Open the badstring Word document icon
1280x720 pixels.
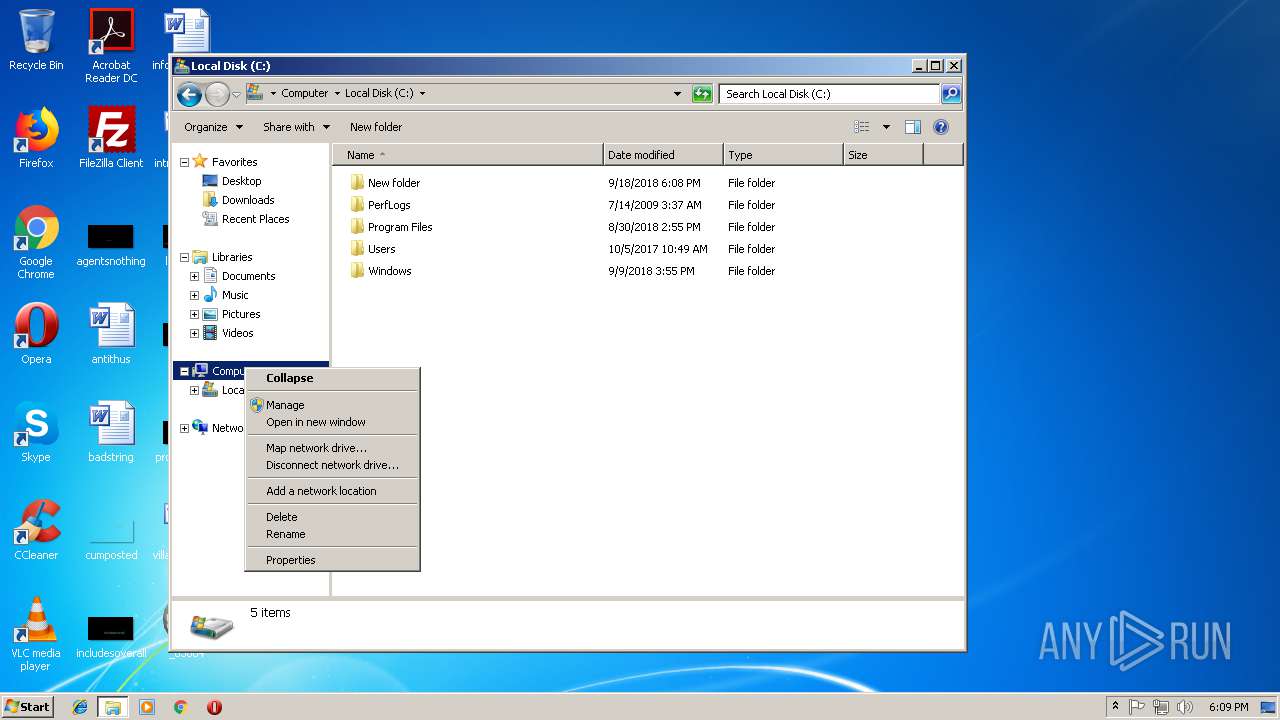click(111, 432)
